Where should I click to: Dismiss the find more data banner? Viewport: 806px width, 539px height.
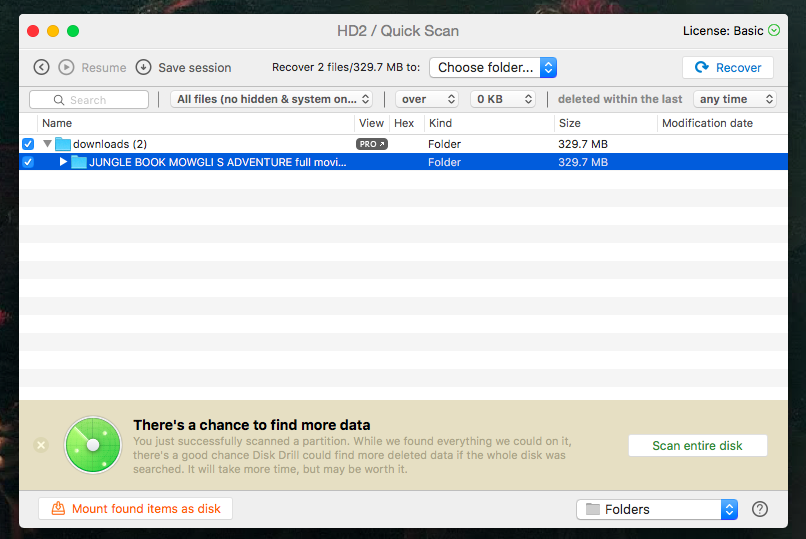tap(41, 445)
